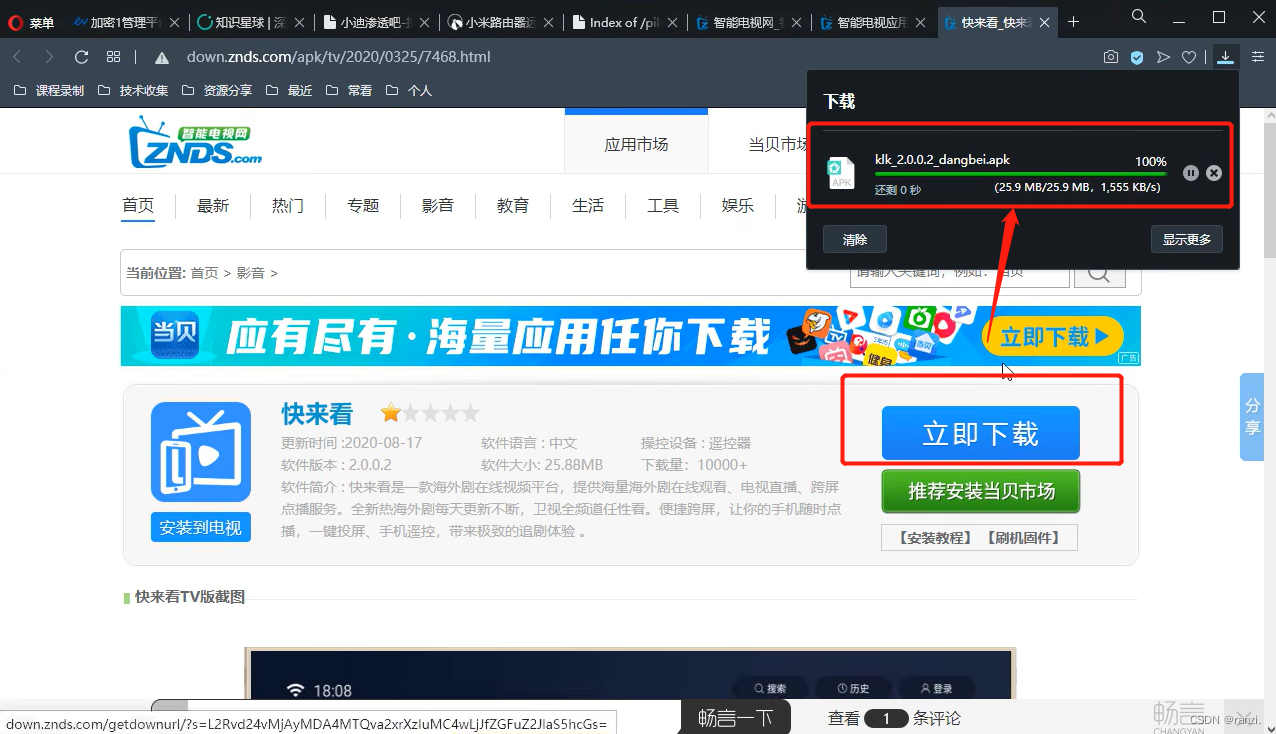Open the 分享 side tab
Image resolution: width=1276 pixels, height=734 pixels.
[1252, 417]
